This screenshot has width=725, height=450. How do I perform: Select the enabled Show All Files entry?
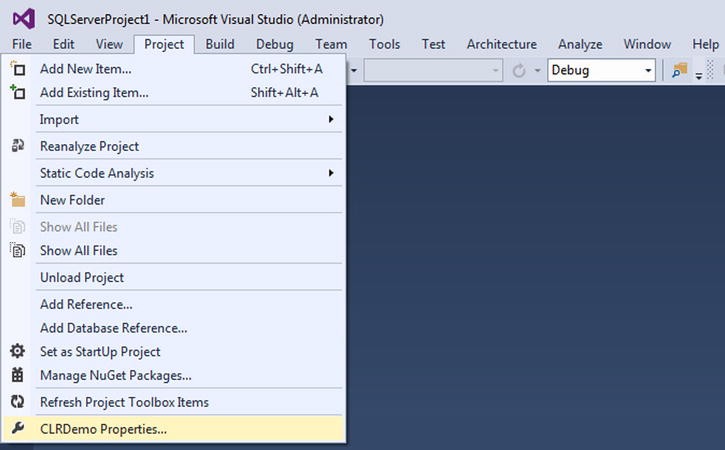(x=174, y=250)
